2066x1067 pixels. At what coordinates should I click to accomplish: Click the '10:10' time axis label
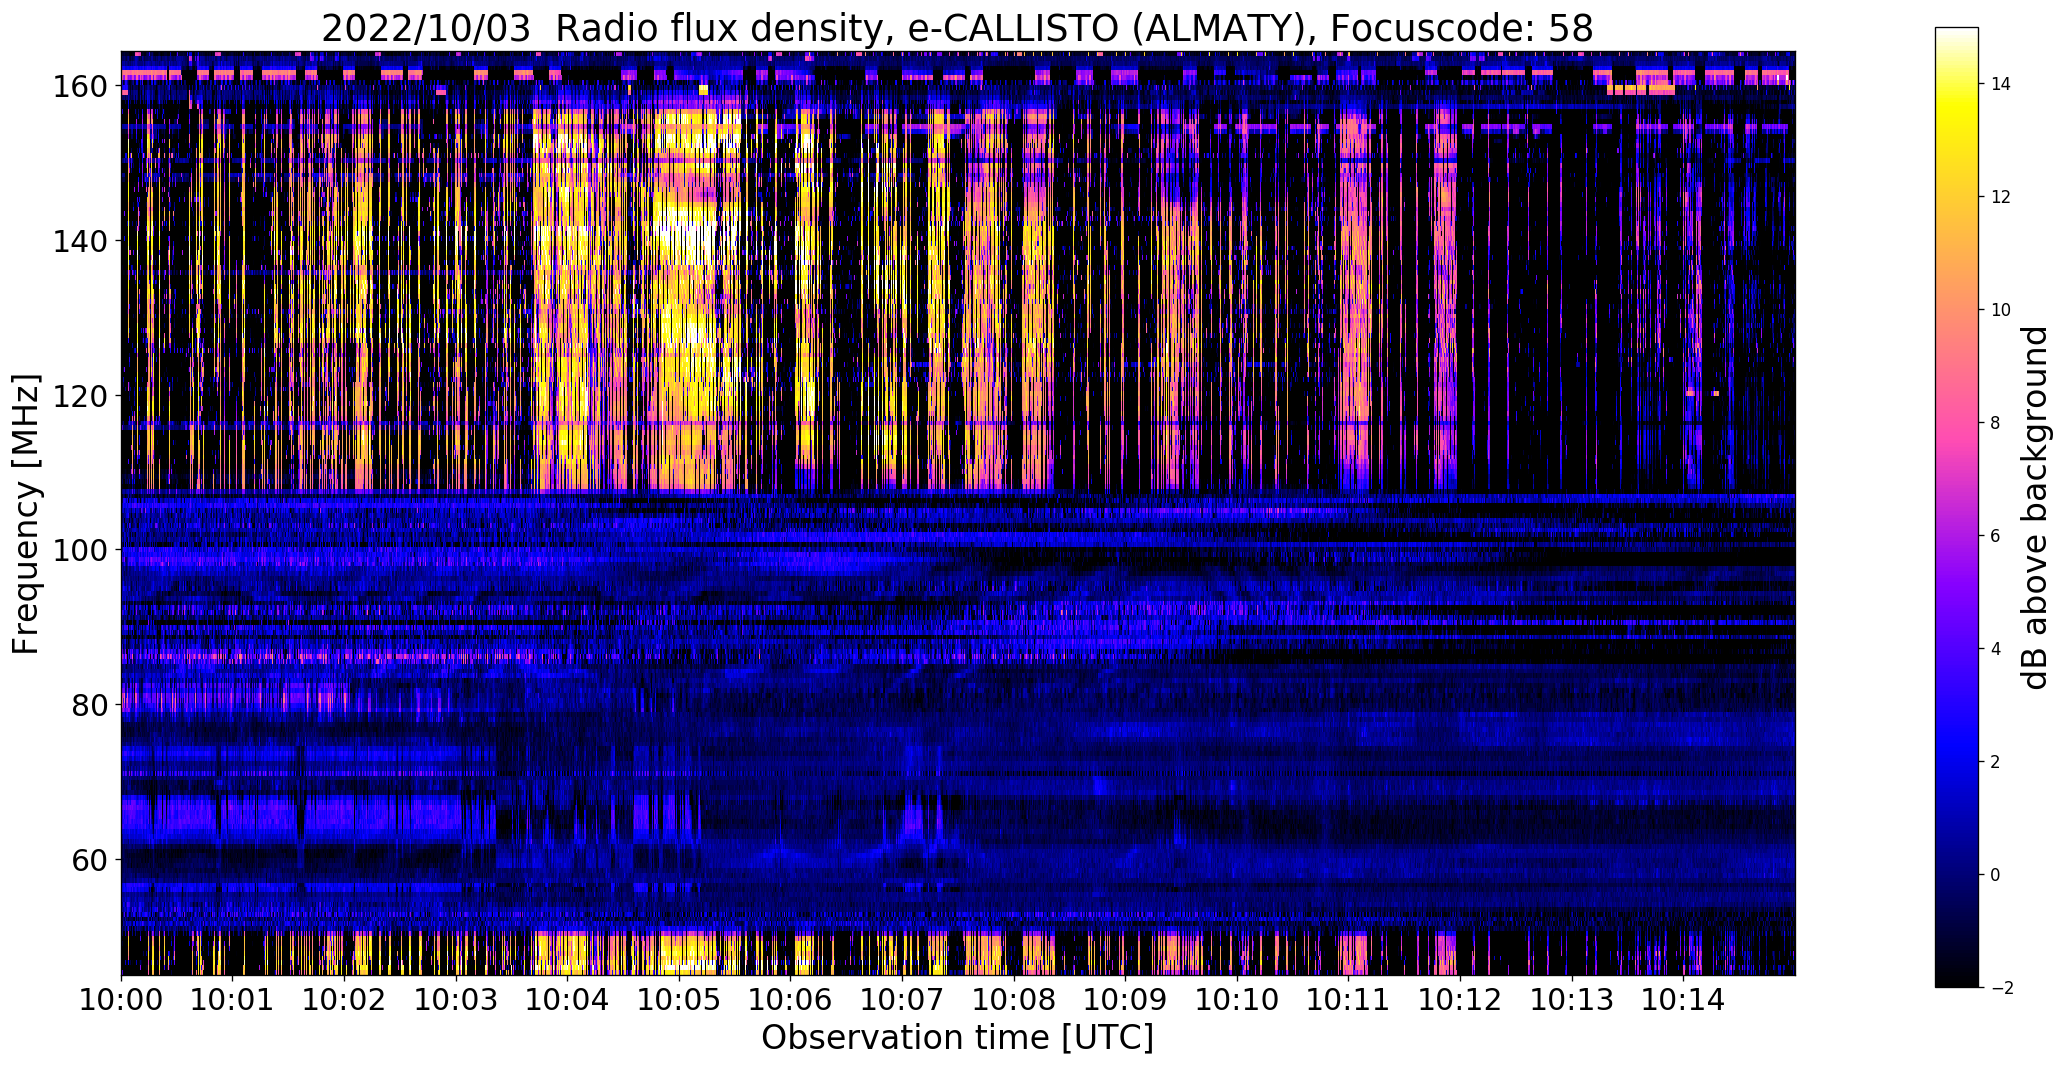(x=1237, y=998)
